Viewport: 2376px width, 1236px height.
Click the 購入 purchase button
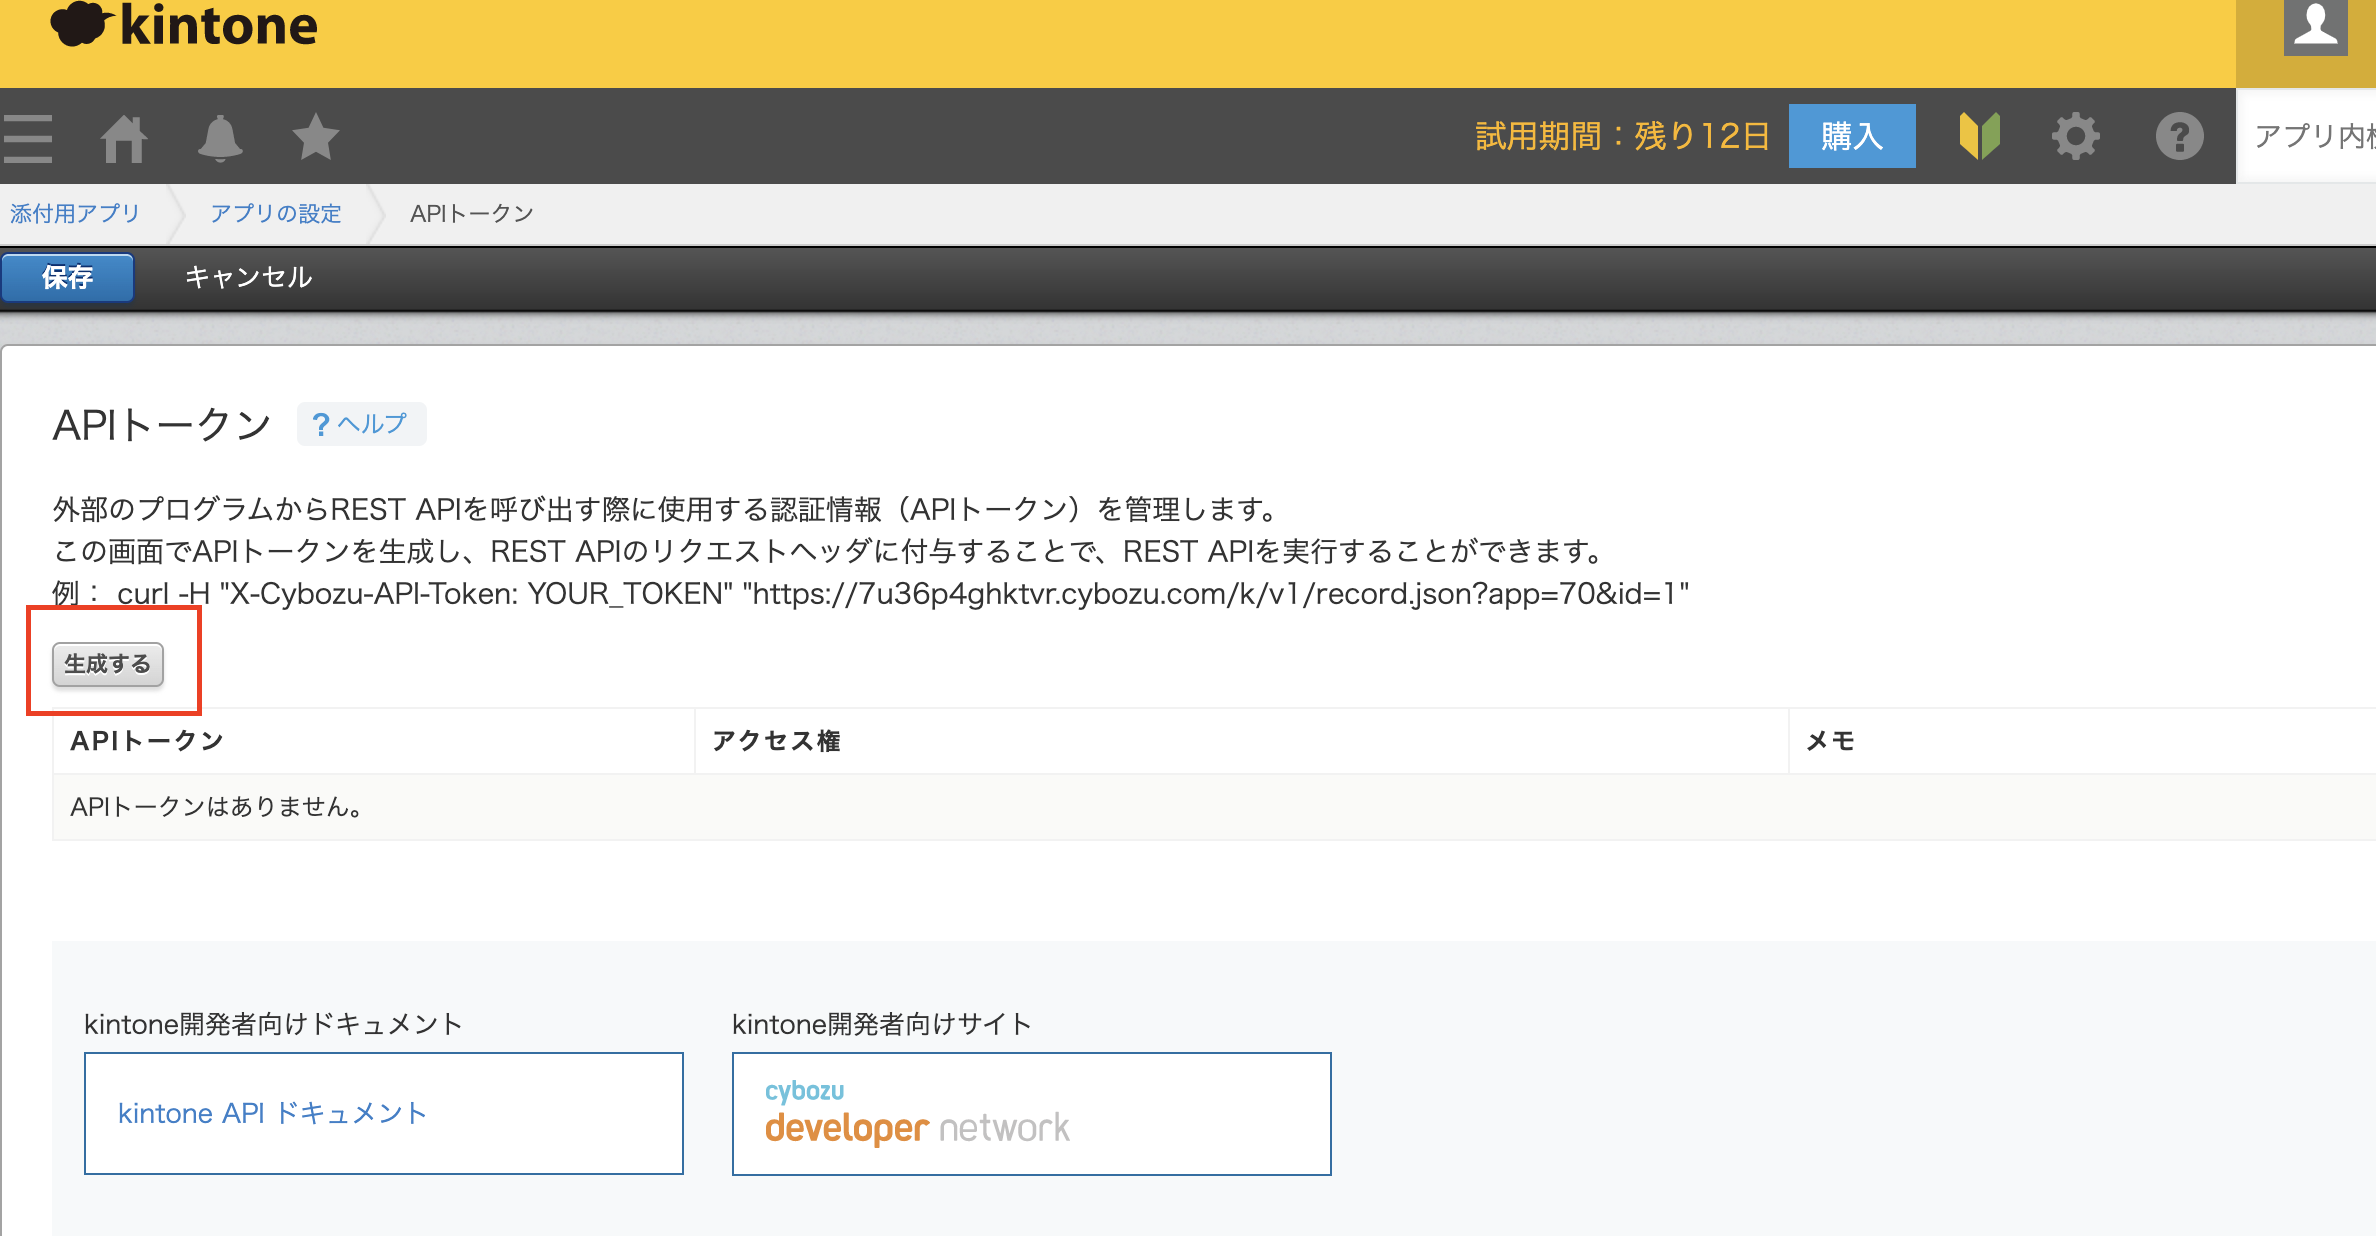tap(1852, 136)
